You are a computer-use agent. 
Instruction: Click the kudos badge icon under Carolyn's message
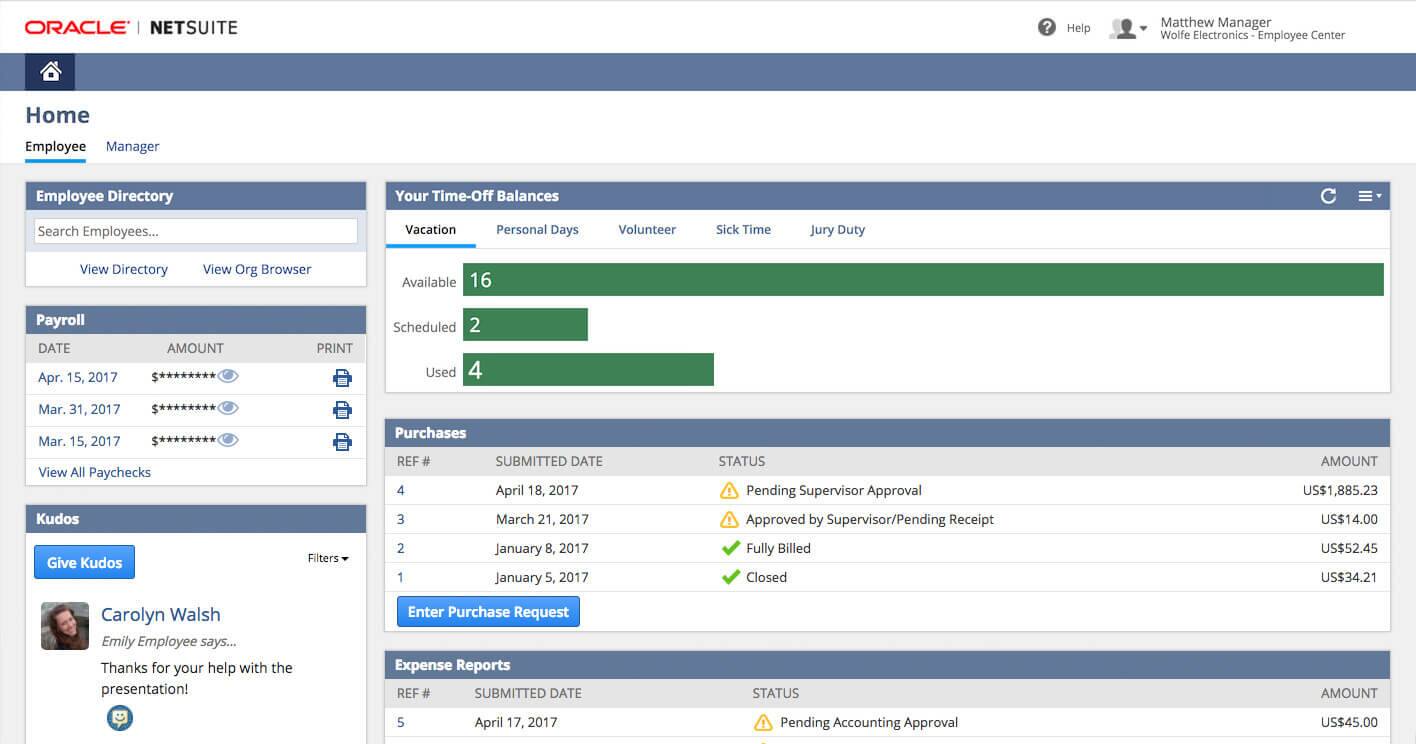pos(120,718)
